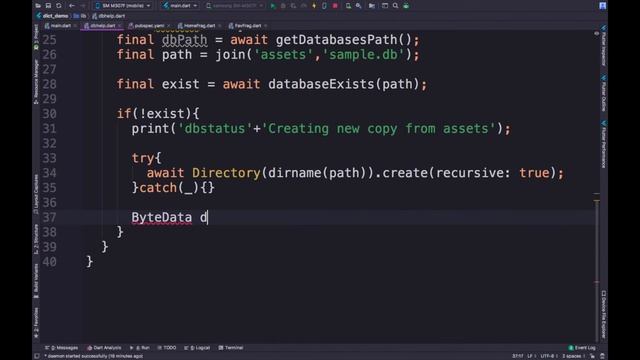Image resolution: width=640 pixels, height=360 pixels.
Task: Open file icon in main toolbar
Action: click(x=38, y=6)
